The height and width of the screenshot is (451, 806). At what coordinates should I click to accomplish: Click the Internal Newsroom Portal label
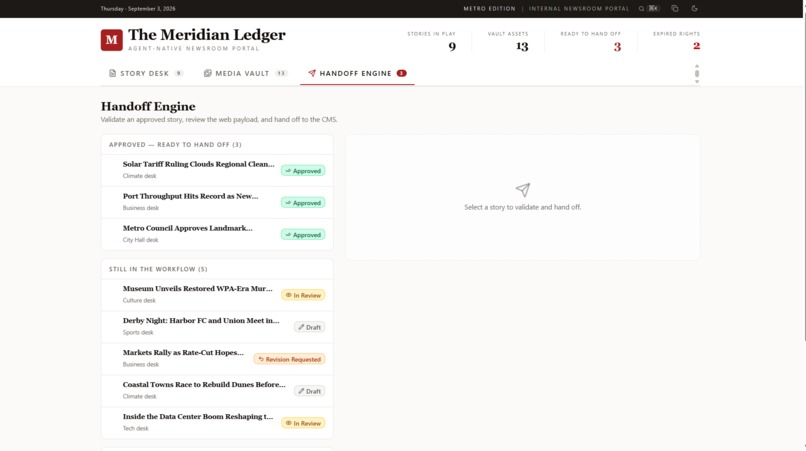(x=579, y=9)
